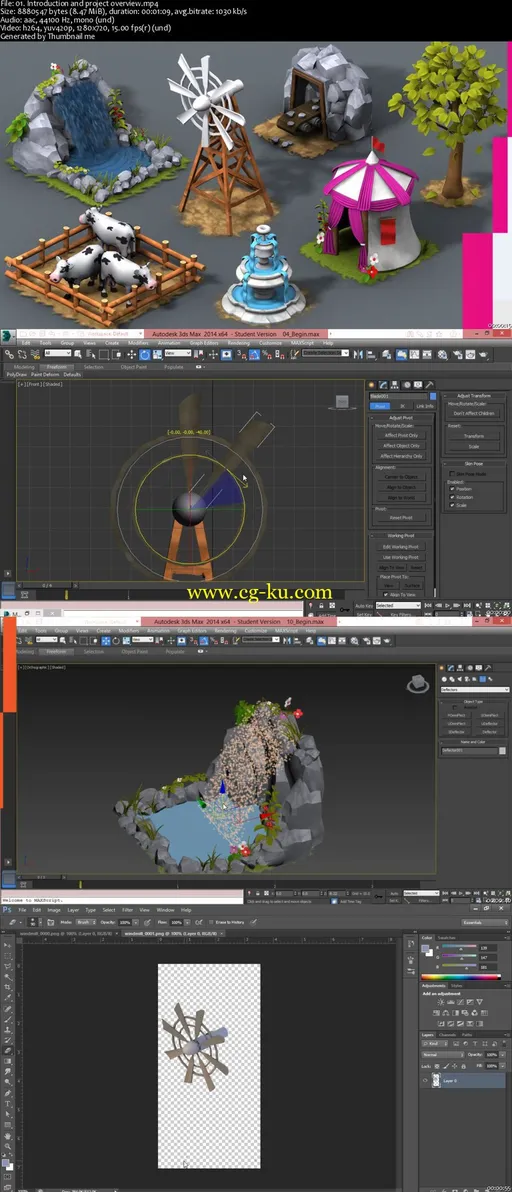Select the Magic Wand tool in Photoshop
512x1192 pixels.
click(8, 977)
